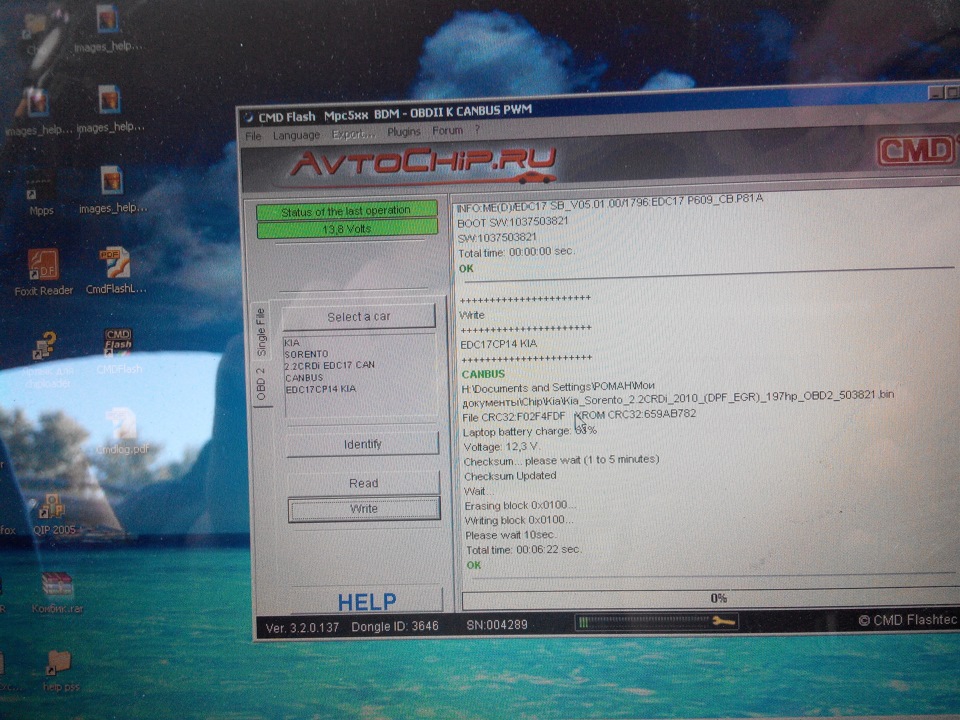Open the Конфиг.rar archive icon
This screenshot has width=960, height=720.
pos(58,592)
